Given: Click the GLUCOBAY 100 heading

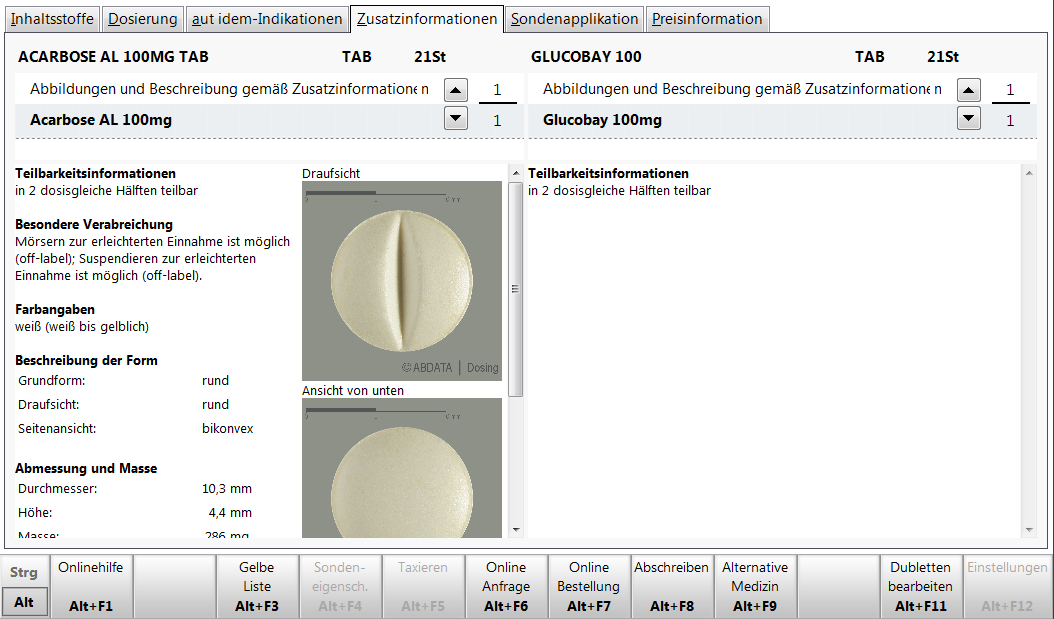Looking at the screenshot, I should pos(586,57).
